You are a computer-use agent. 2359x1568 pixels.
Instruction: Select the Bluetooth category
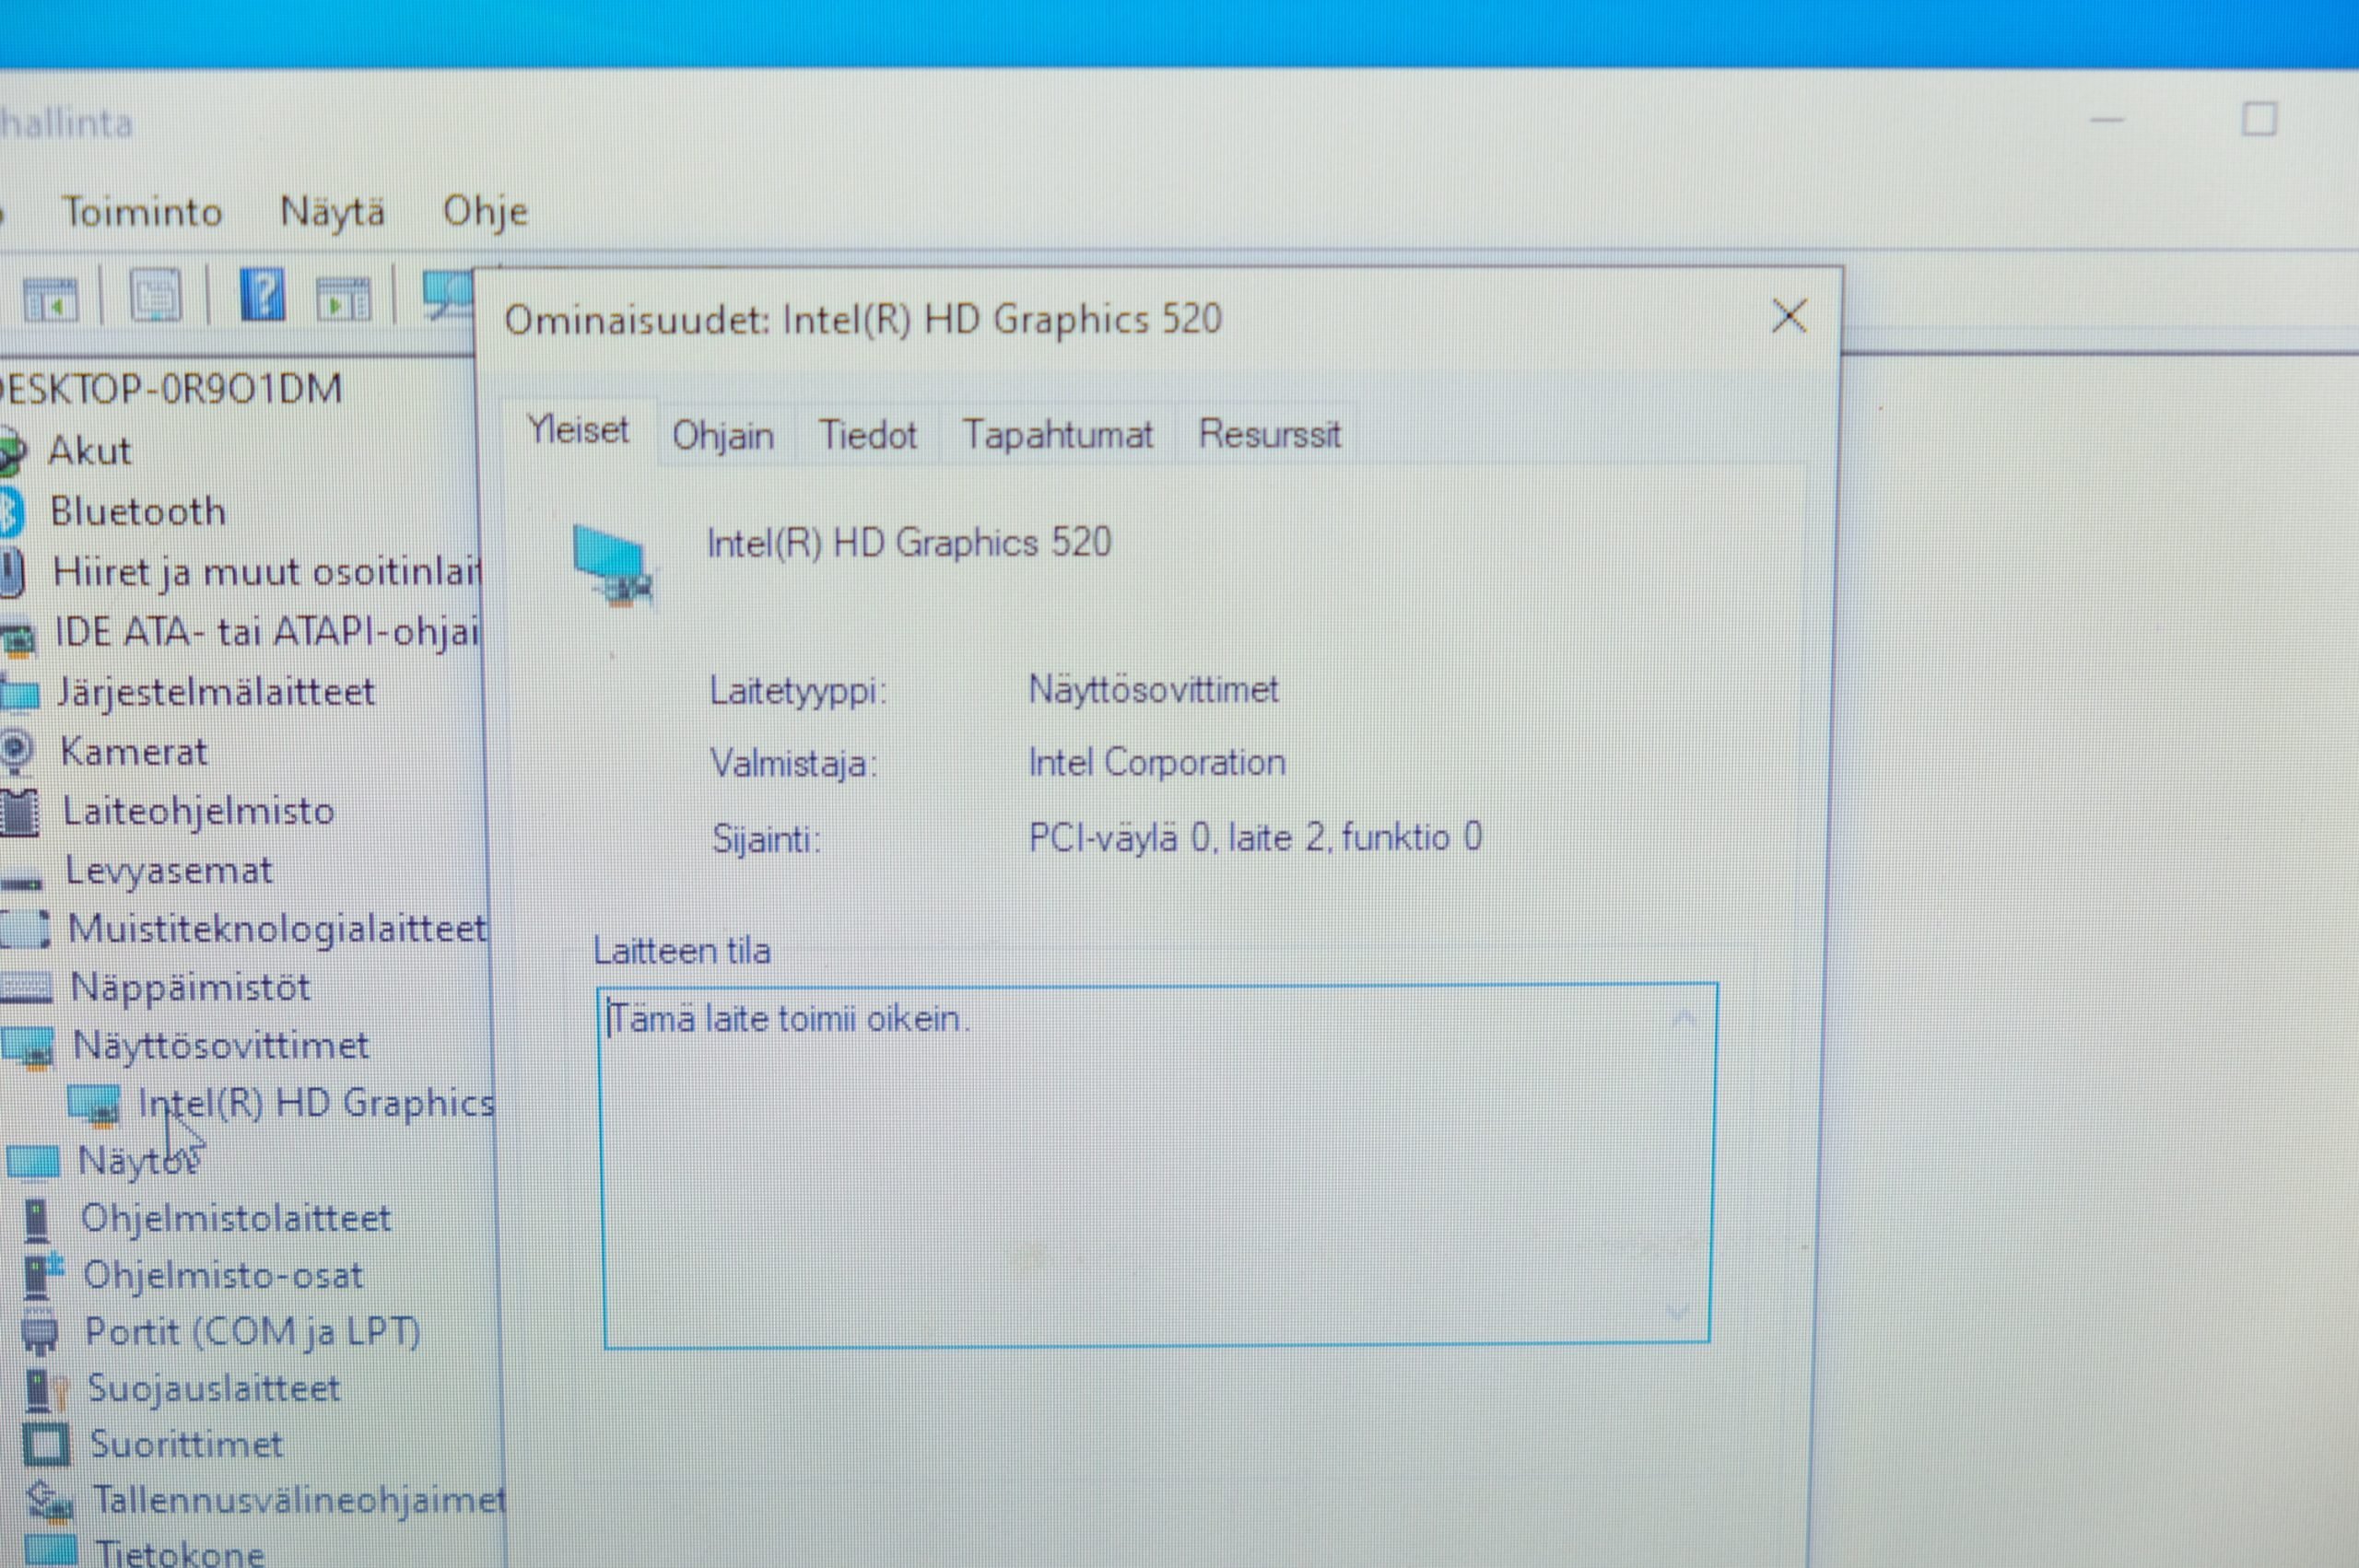point(138,512)
